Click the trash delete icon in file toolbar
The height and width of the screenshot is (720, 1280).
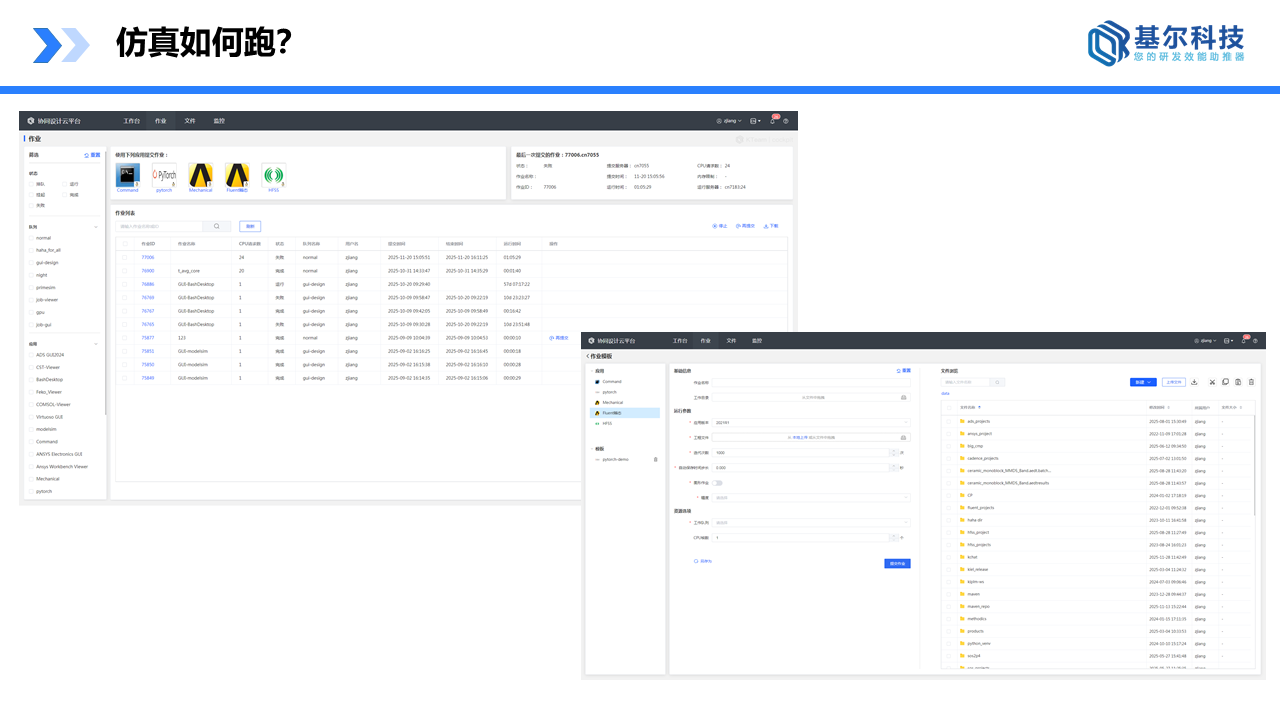[x=1251, y=382]
